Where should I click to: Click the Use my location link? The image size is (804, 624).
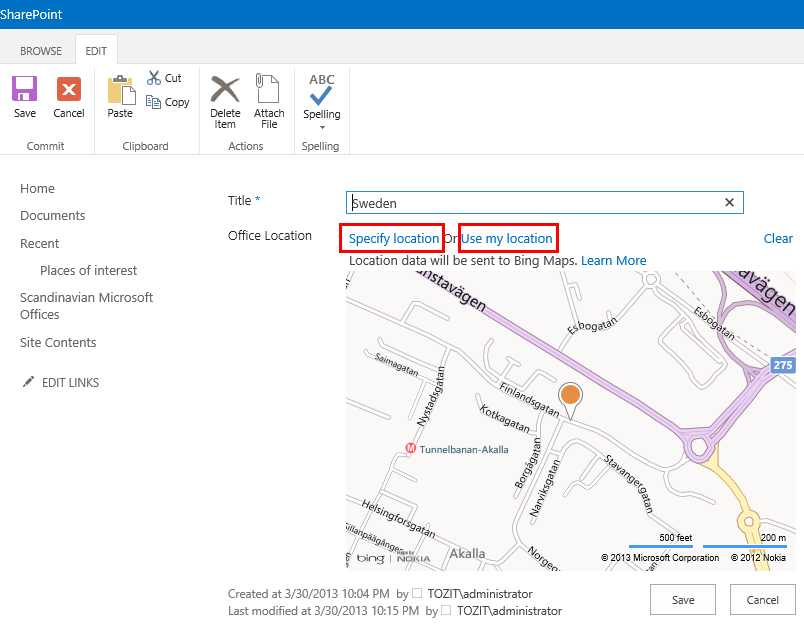coord(507,238)
